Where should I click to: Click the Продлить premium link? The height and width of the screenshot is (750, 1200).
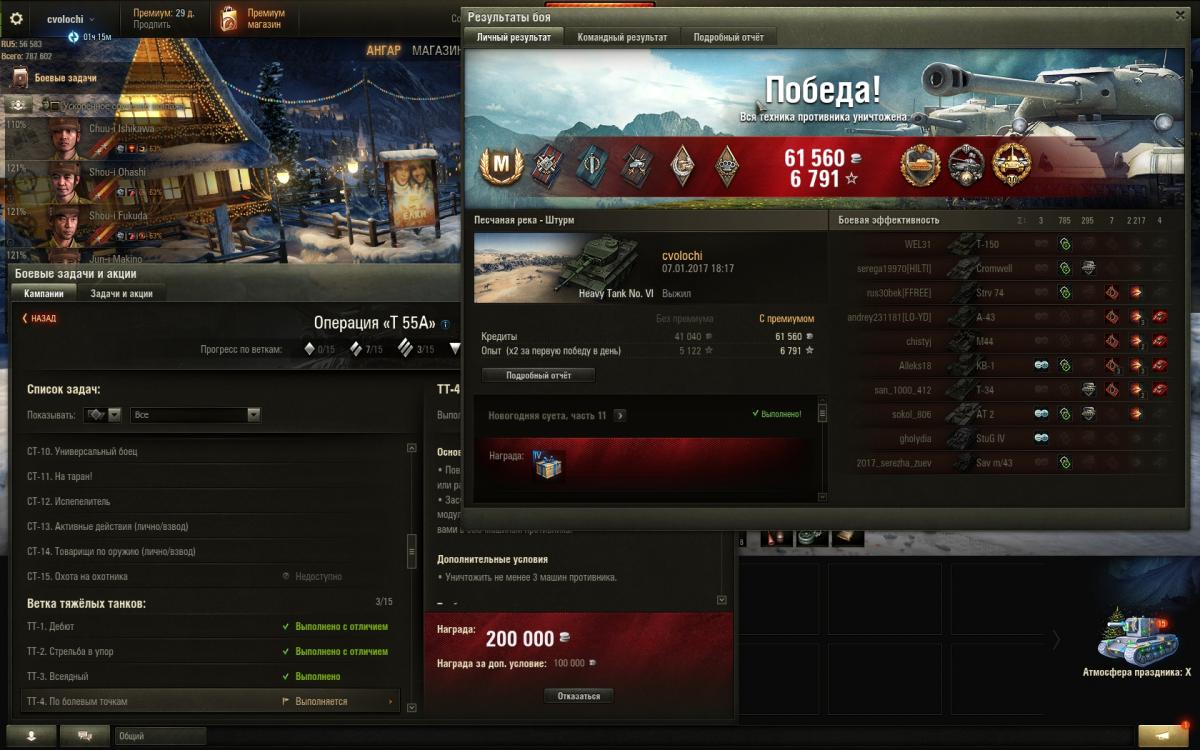tap(151, 25)
